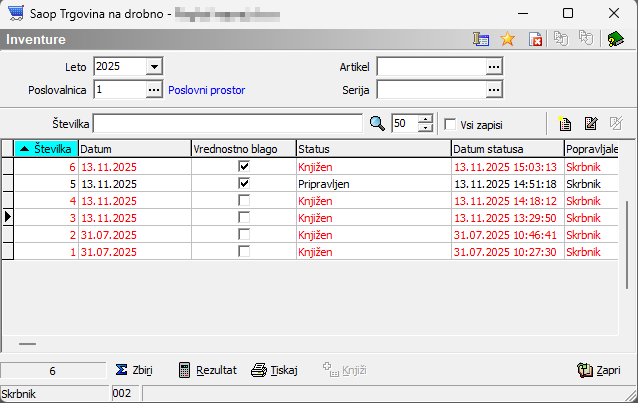The height and width of the screenshot is (403, 638).
Task: Decrease the record count spinner value
Action: [425, 128]
